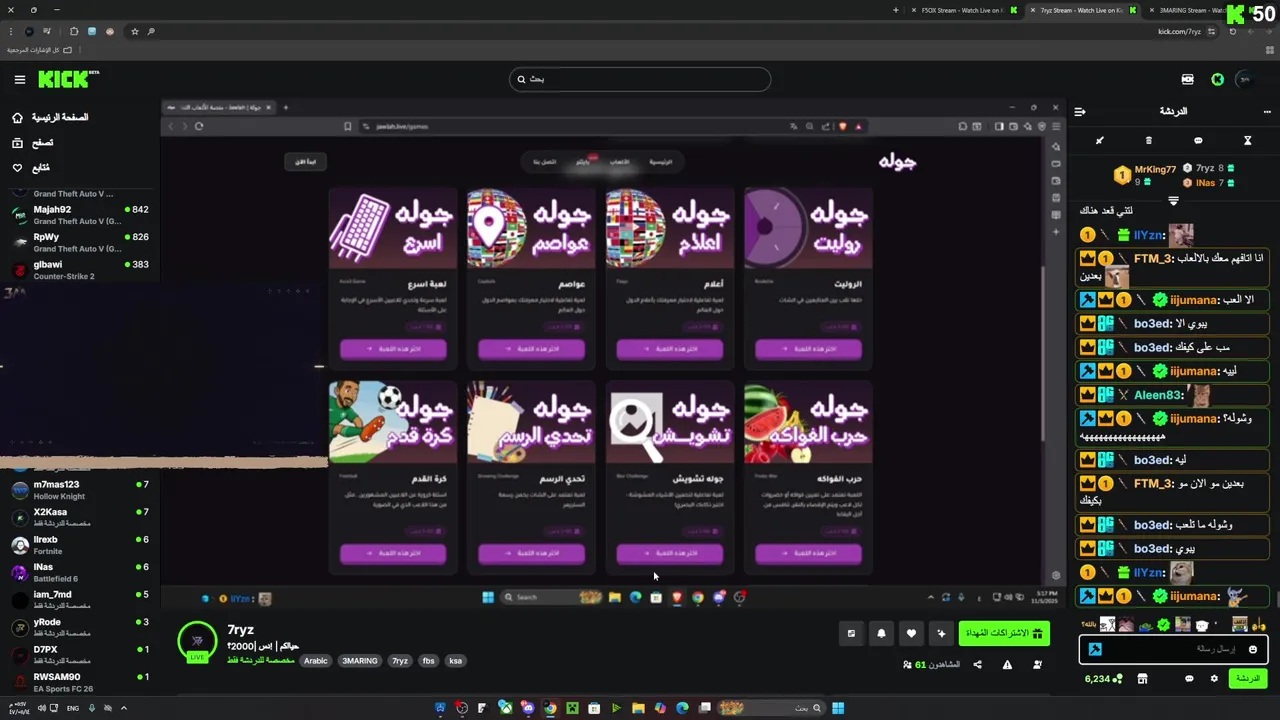This screenshot has height=720, width=1280.
Task: Click the ksa tag chip
Action: [x=455, y=661]
